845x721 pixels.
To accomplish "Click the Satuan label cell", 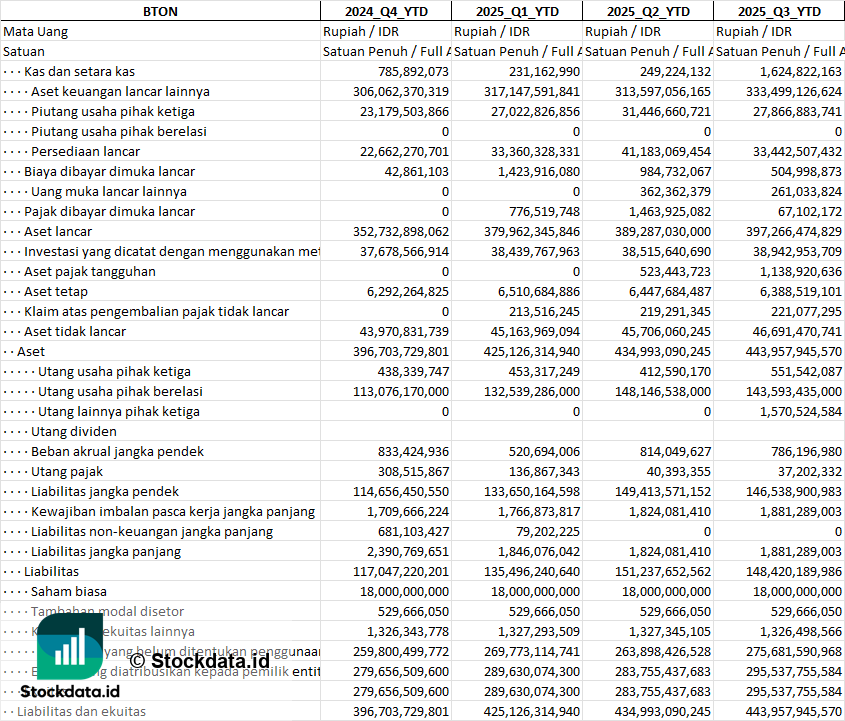I will coord(24,51).
